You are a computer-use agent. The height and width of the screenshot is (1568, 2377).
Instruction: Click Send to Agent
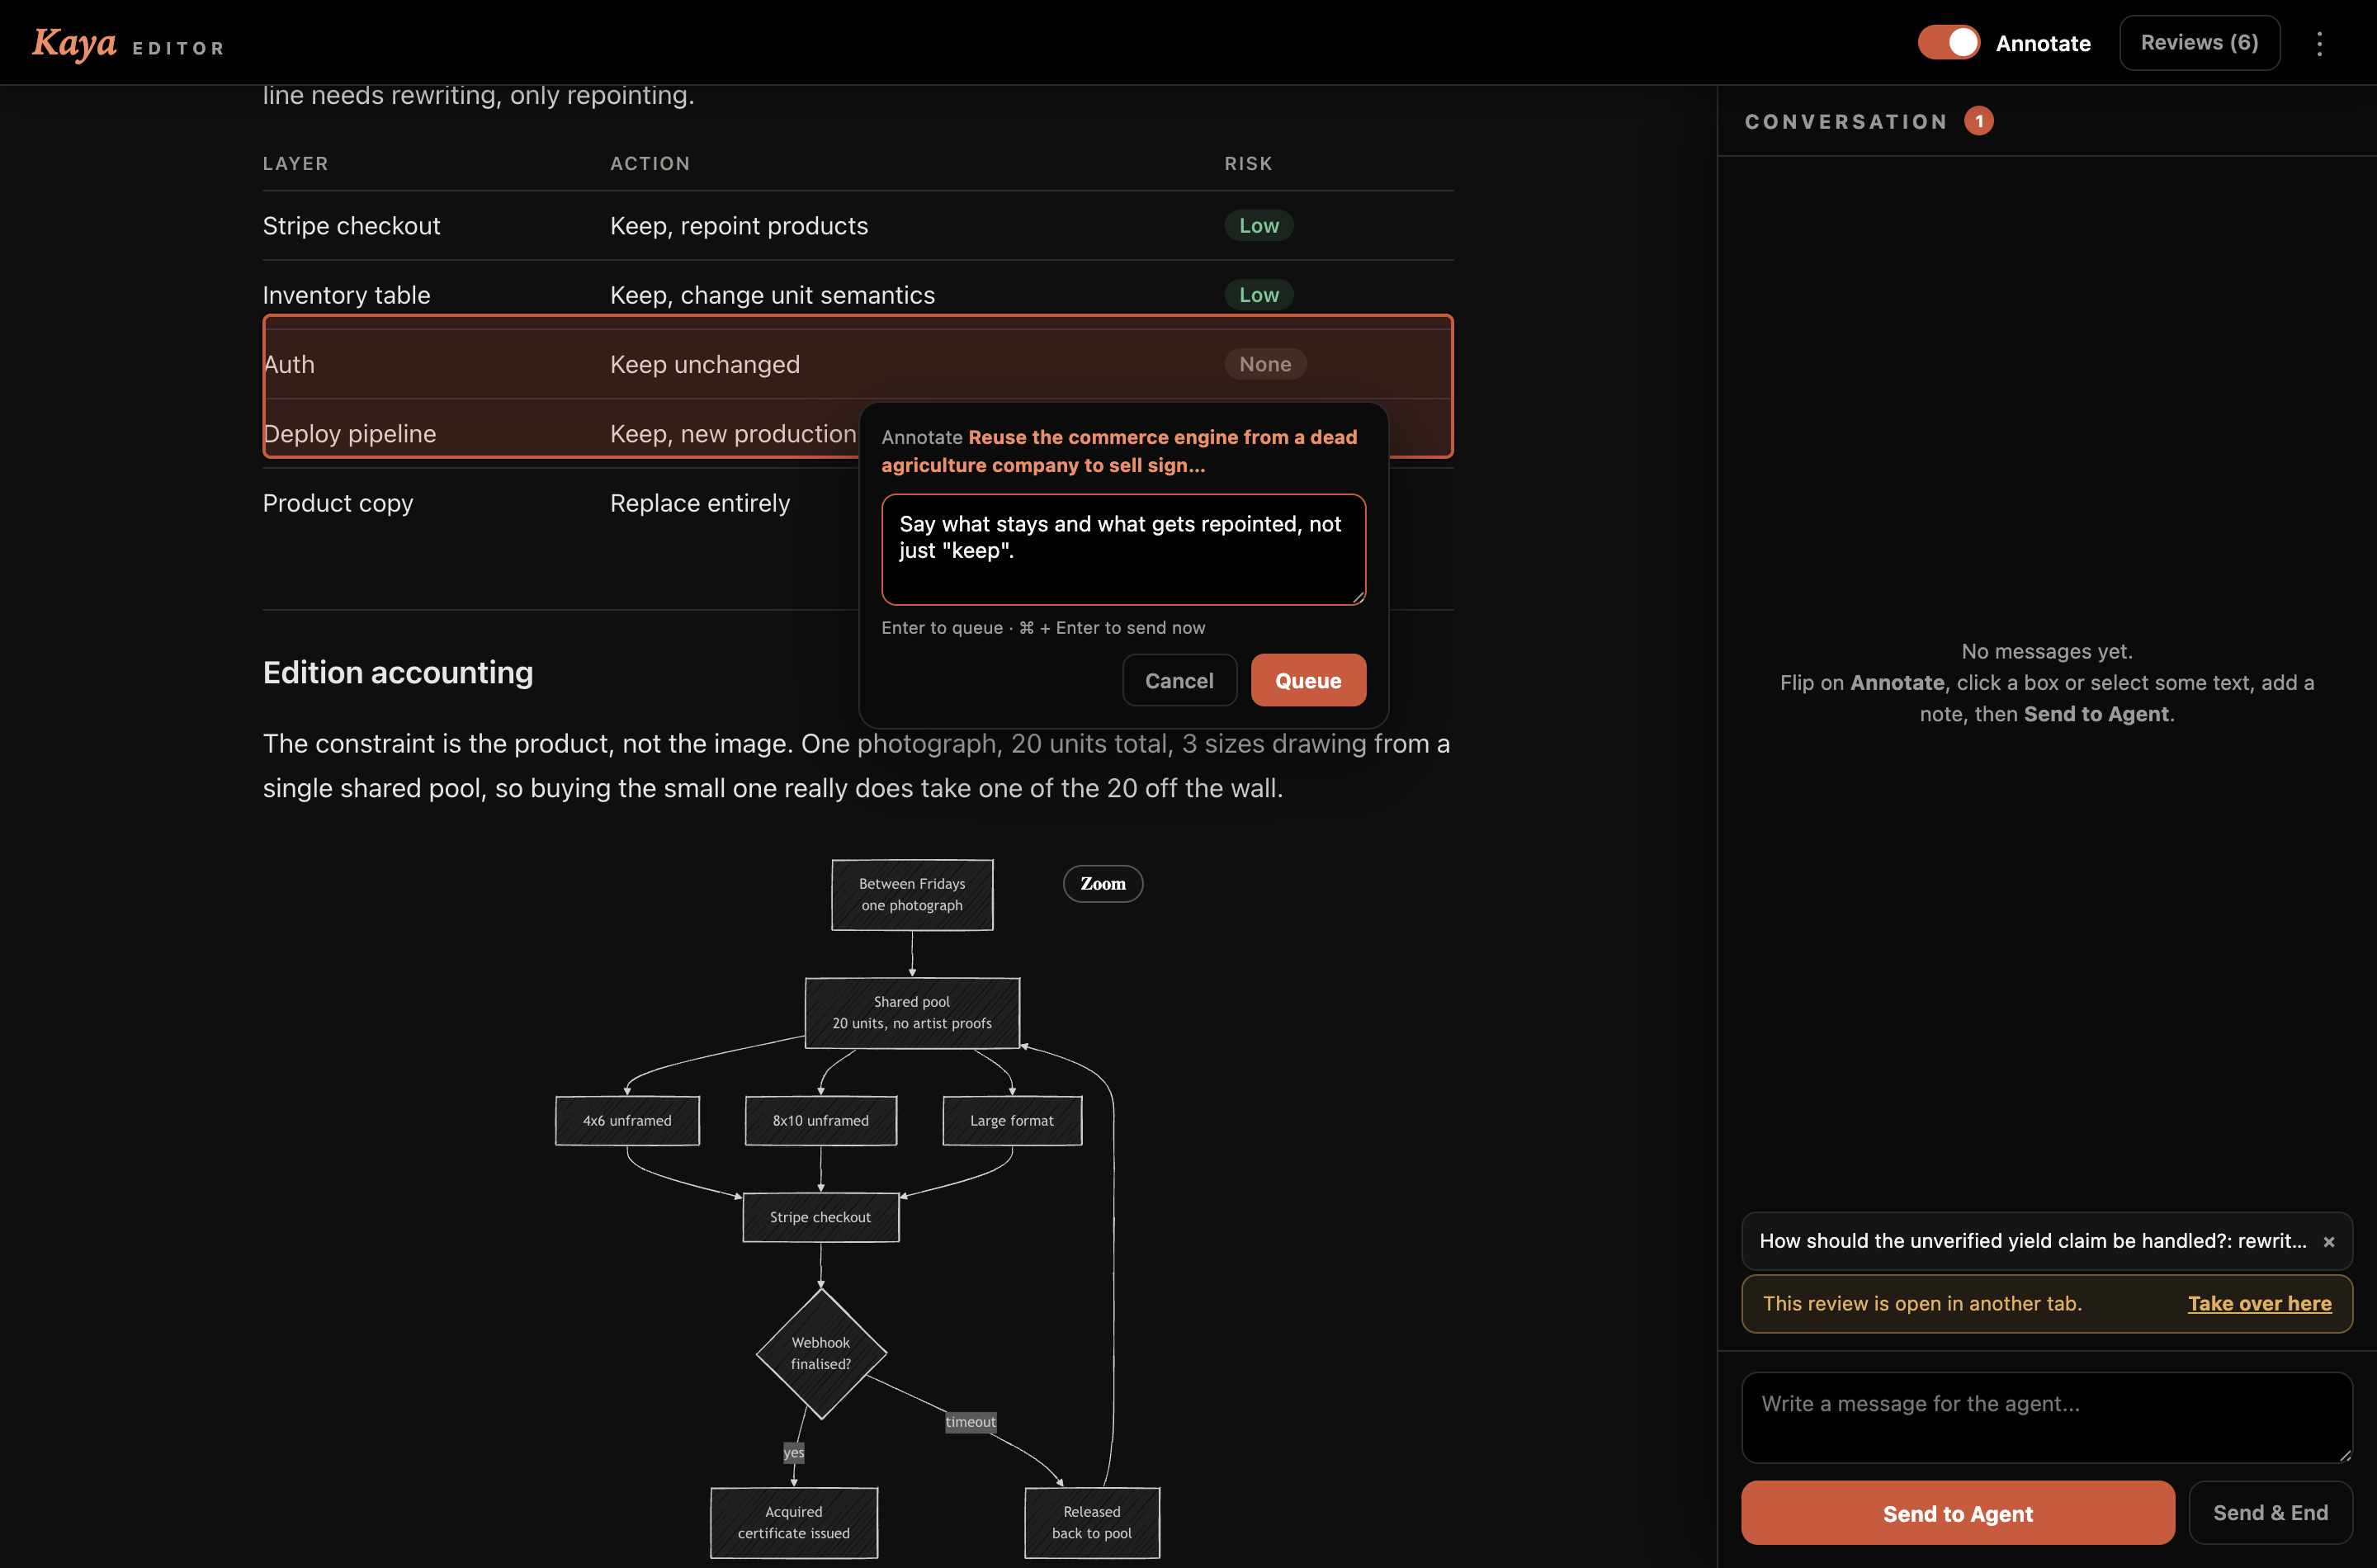(1957, 1513)
